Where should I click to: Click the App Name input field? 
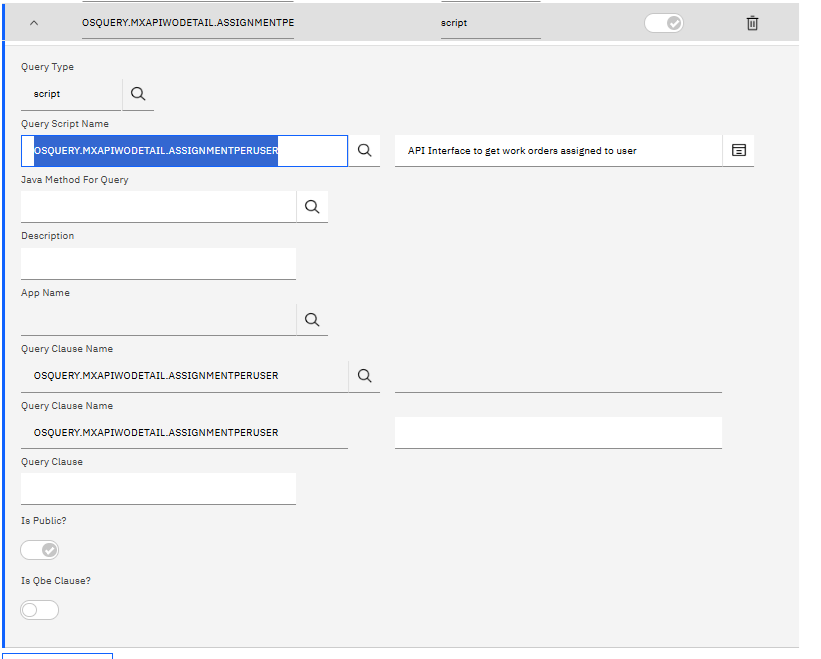pos(158,320)
